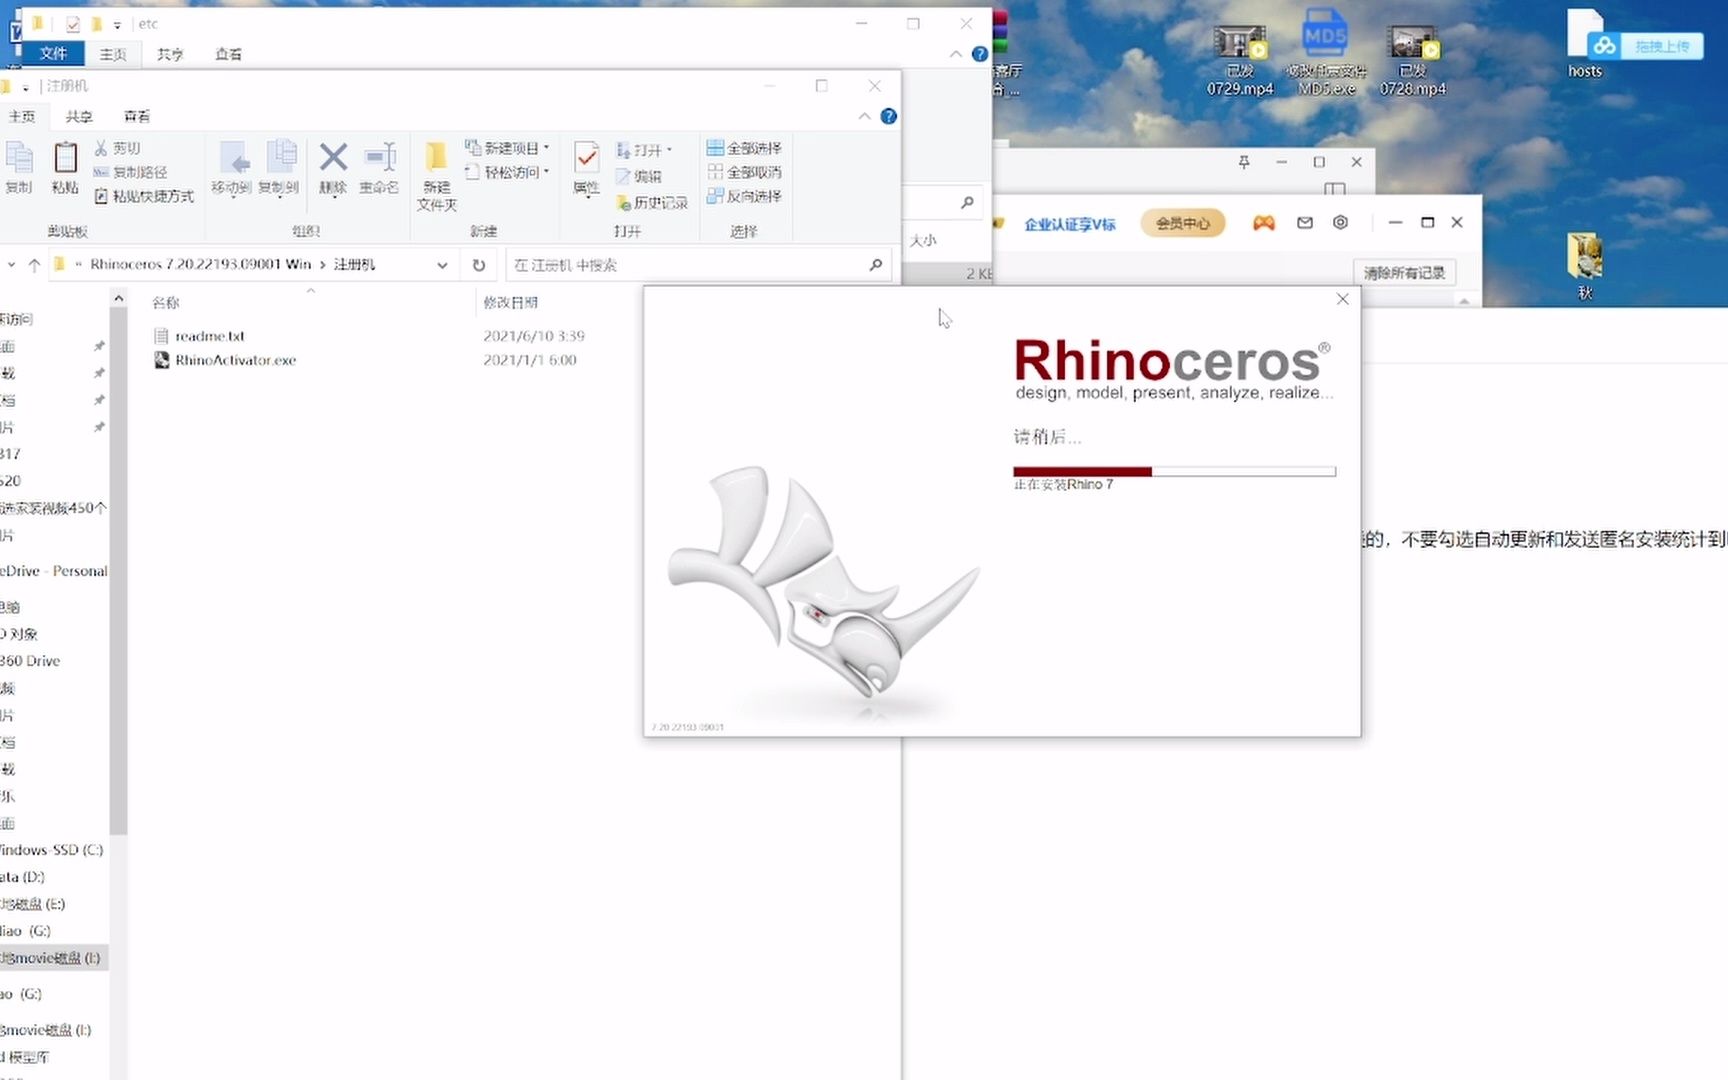This screenshot has width=1728, height=1080.
Task: Open the Easy access (轻松访问) dropdown
Action: coord(507,172)
